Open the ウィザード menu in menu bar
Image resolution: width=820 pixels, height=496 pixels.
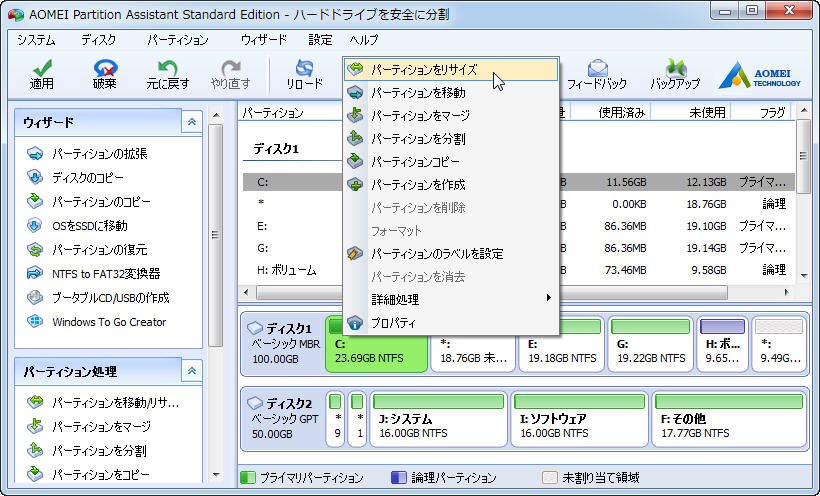pyautogui.click(x=264, y=40)
